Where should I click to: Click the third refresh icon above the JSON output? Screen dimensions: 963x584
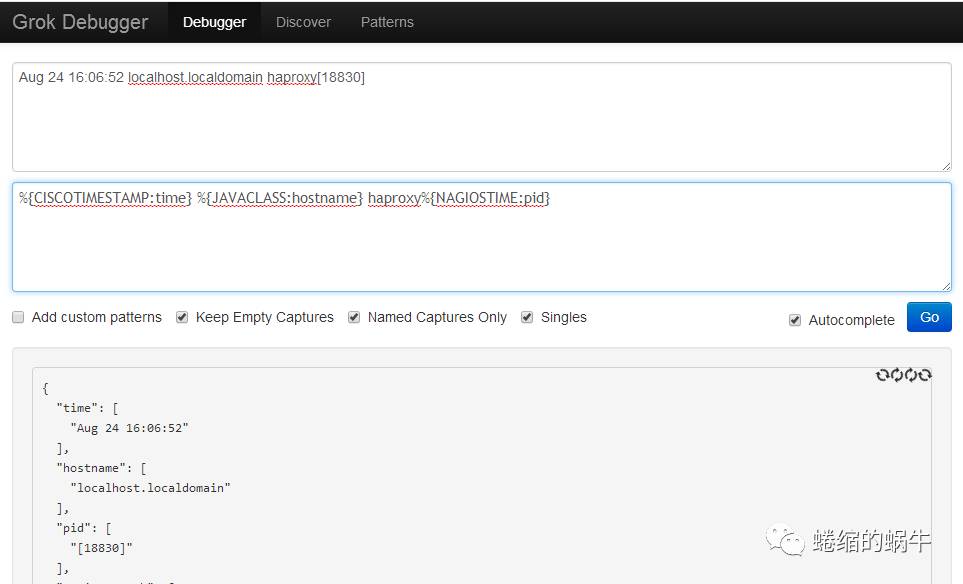[911, 375]
